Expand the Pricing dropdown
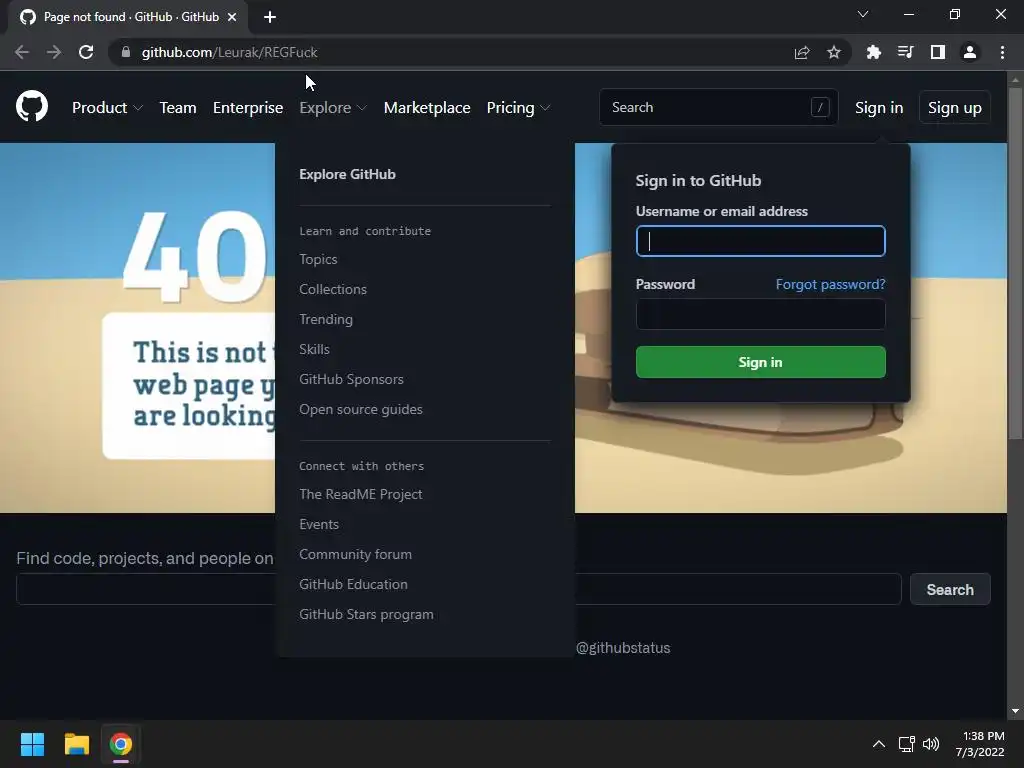The height and width of the screenshot is (768, 1024). pyautogui.click(x=519, y=108)
